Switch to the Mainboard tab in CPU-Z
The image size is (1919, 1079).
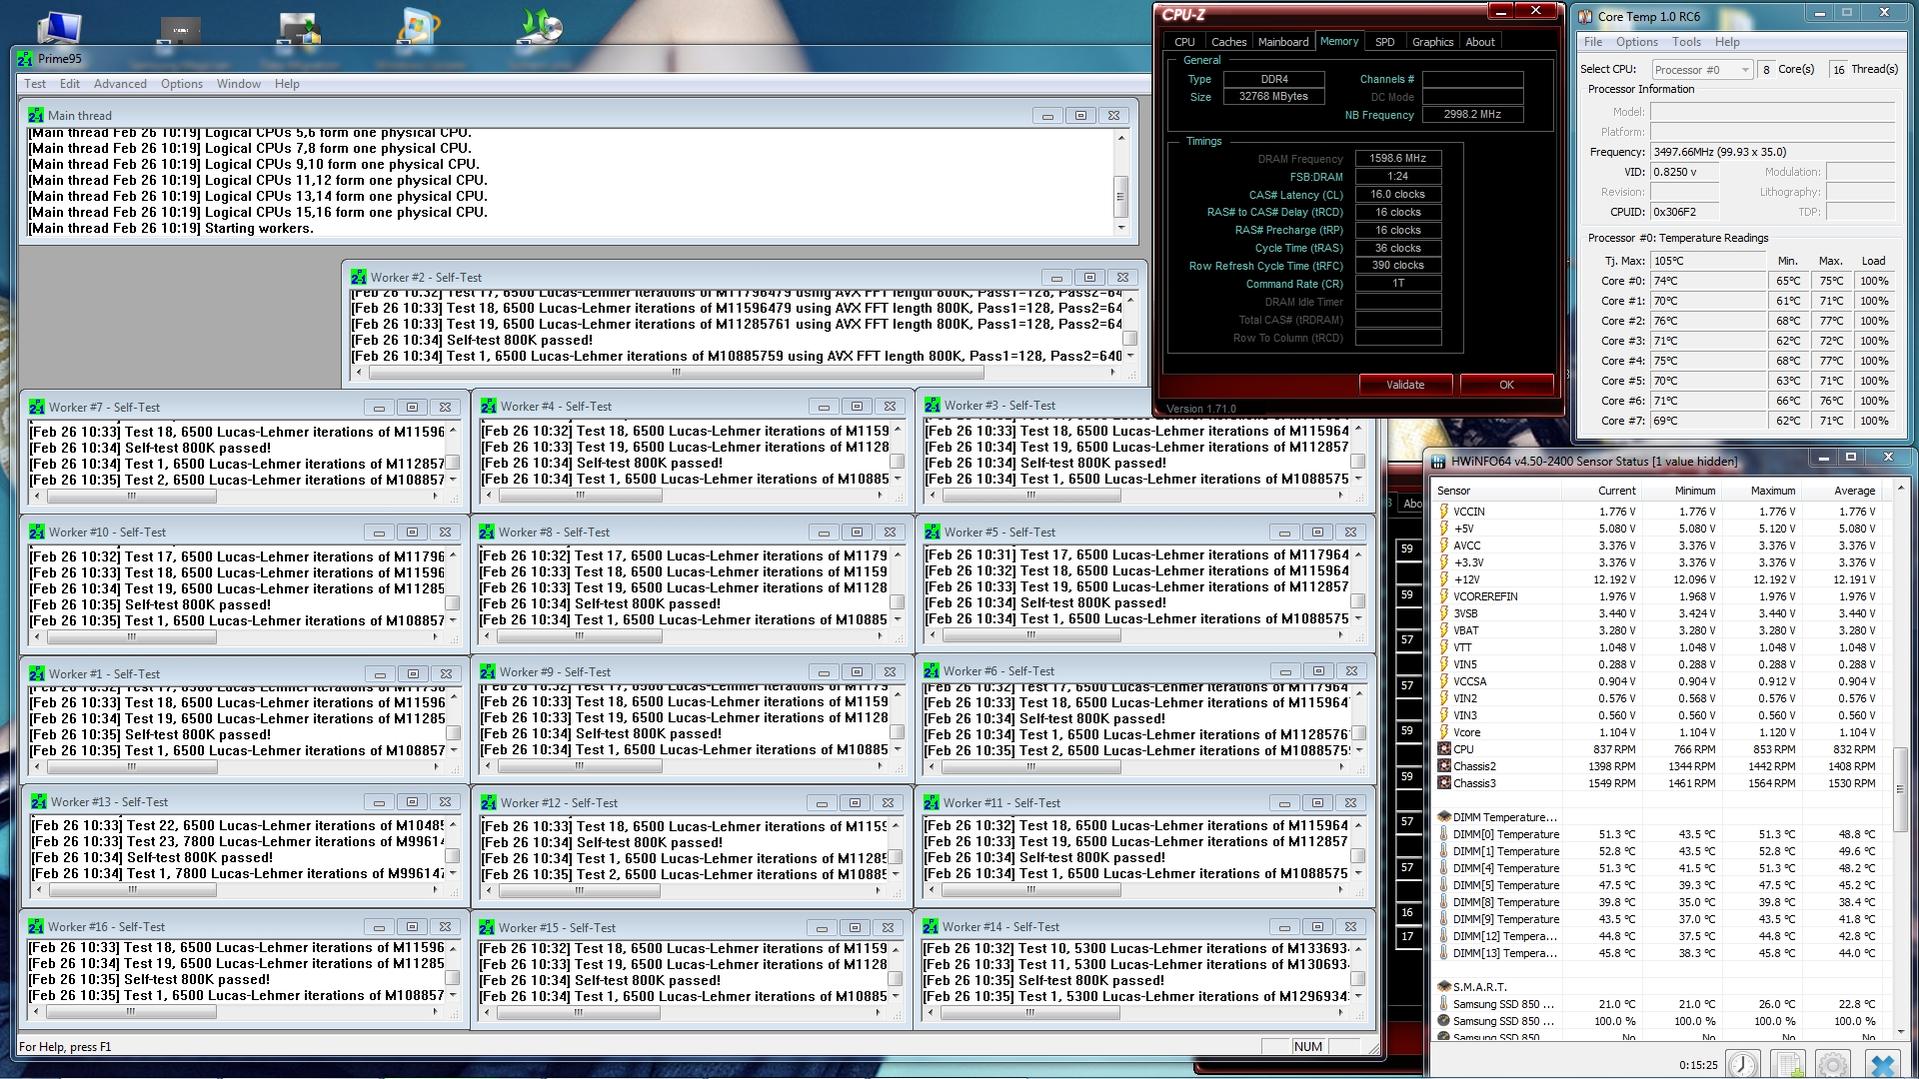(x=1283, y=42)
